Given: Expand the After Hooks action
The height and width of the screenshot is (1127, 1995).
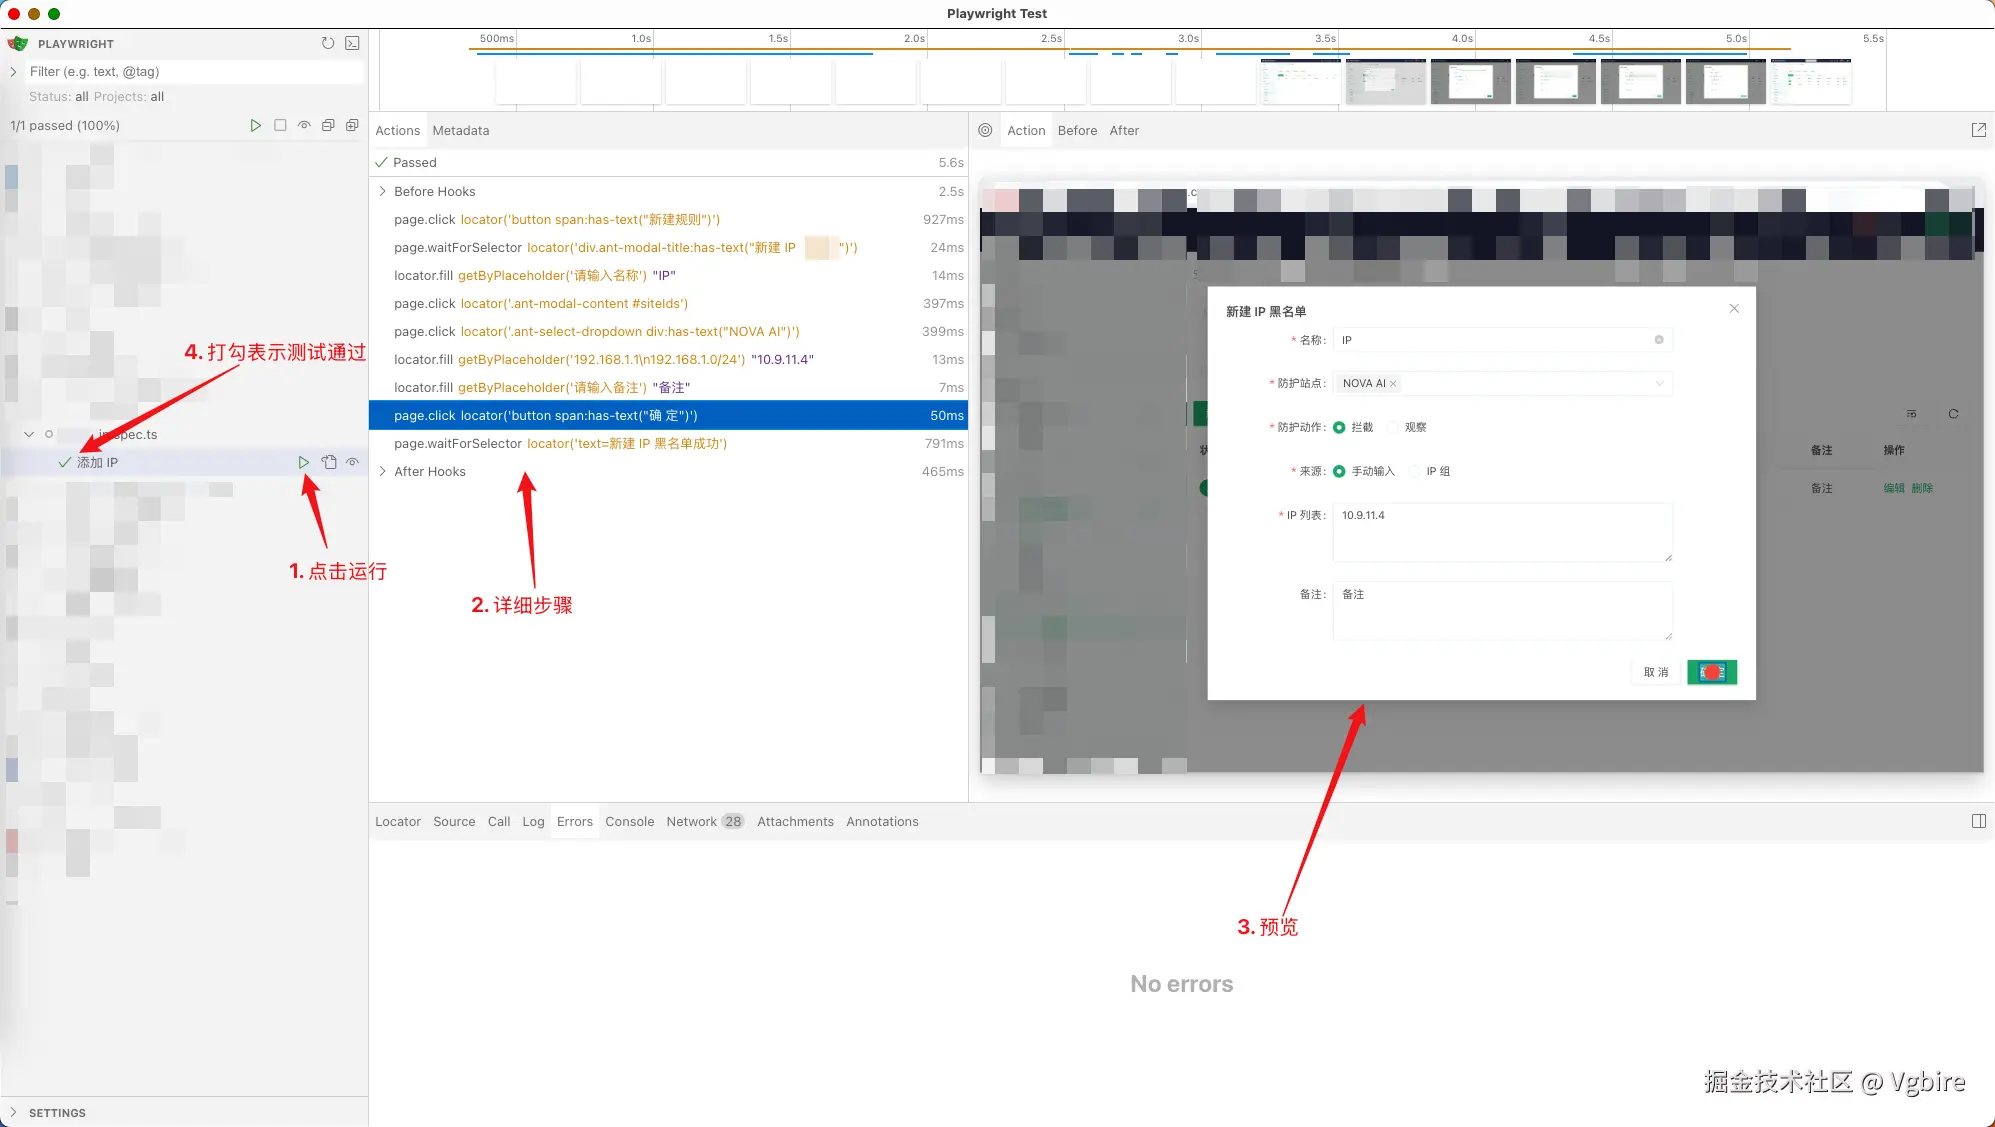Looking at the screenshot, I should coord(382,471).
